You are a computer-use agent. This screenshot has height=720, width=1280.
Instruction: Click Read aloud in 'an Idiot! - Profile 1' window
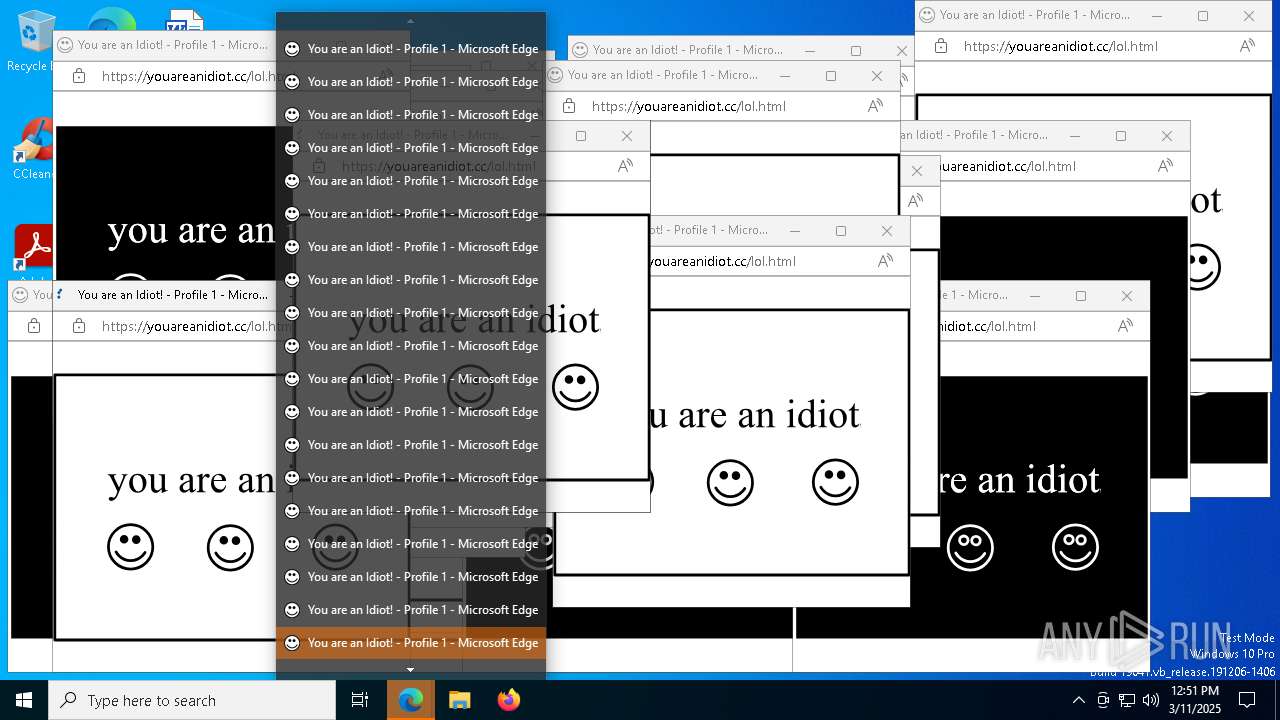(x=1165, y=166)
